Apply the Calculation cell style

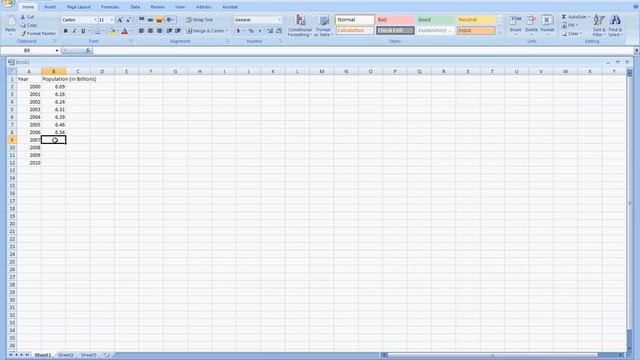pyautogui.click(x=355, y=31)
